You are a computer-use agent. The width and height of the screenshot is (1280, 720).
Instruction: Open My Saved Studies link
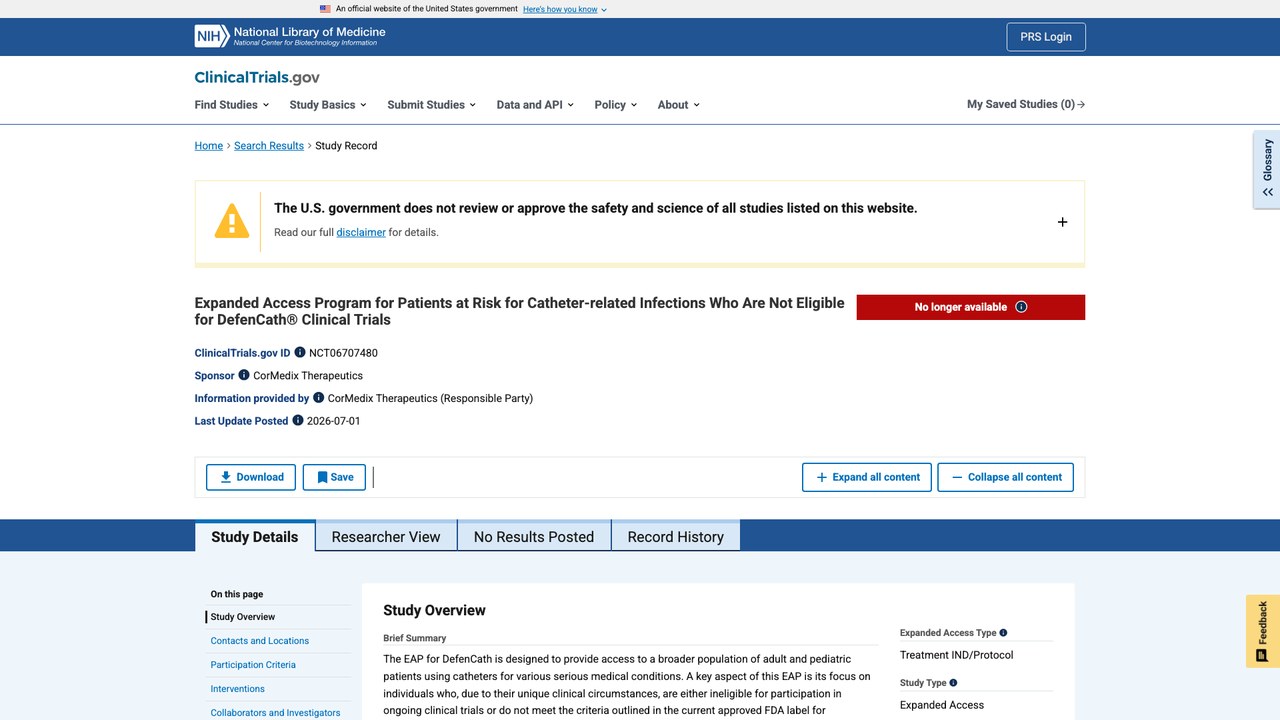tap(1026, 104)
